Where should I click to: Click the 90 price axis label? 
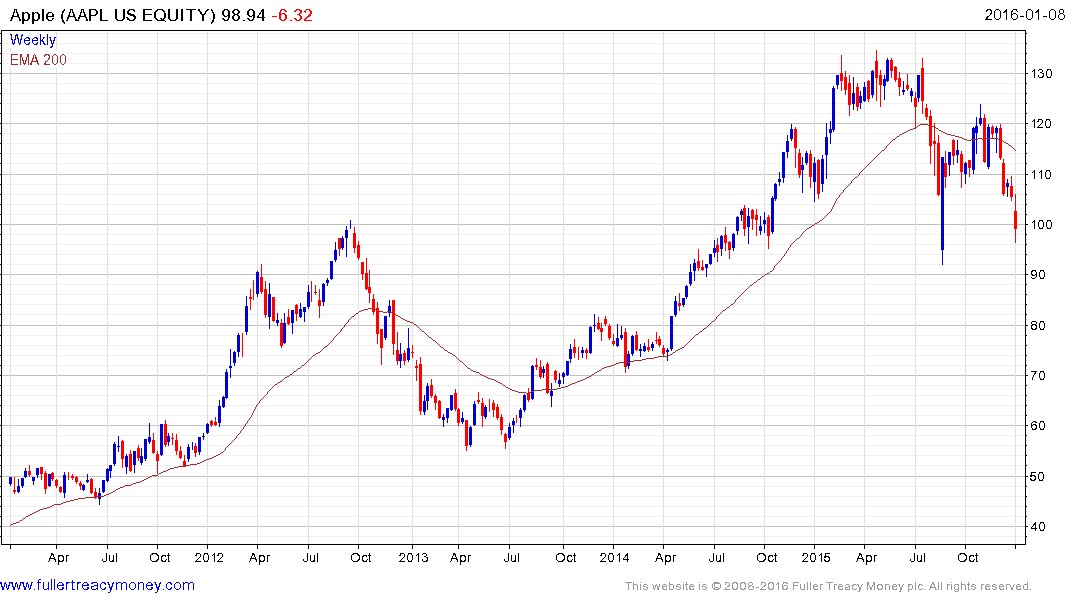tap(1042, 275)
